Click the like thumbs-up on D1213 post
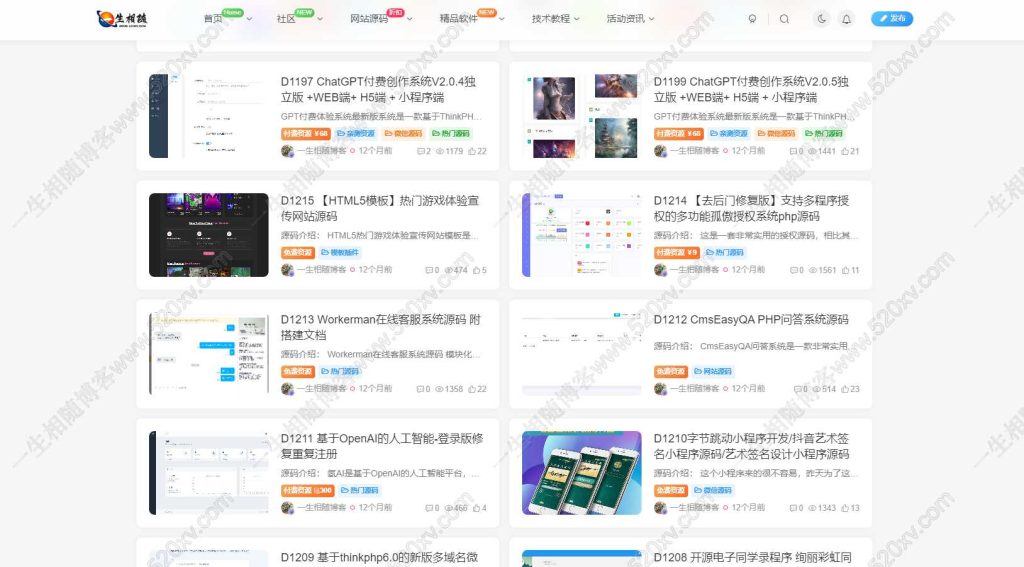The image size is (1024, 567). tap(472, 389)
